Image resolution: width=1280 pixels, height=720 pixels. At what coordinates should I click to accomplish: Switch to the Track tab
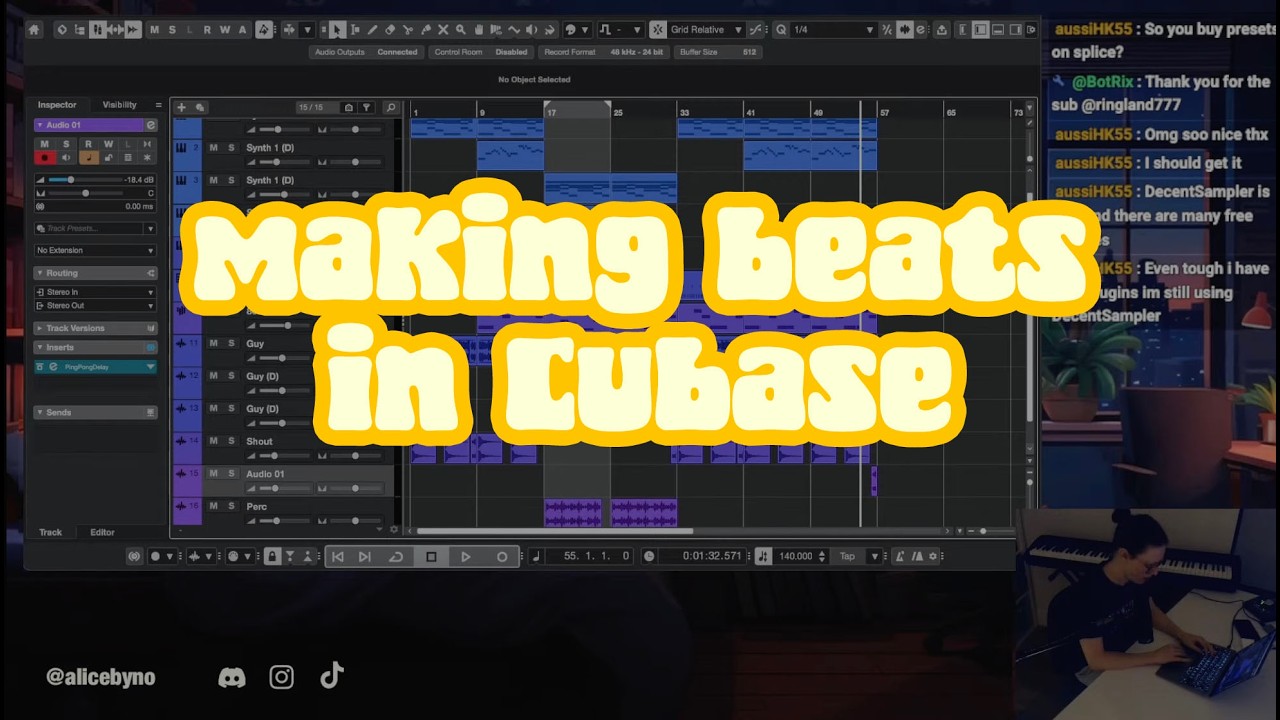click(50, 532)
